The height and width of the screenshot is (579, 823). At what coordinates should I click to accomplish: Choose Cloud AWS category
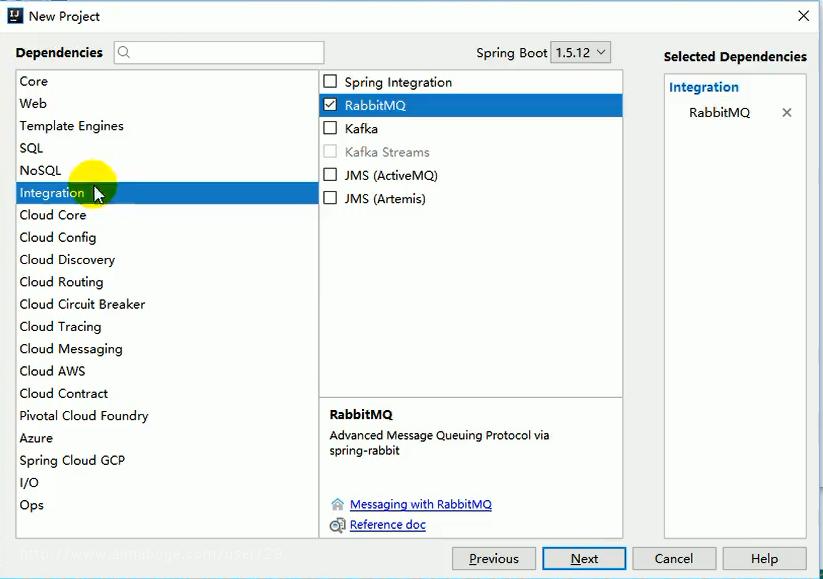[167, 371]
